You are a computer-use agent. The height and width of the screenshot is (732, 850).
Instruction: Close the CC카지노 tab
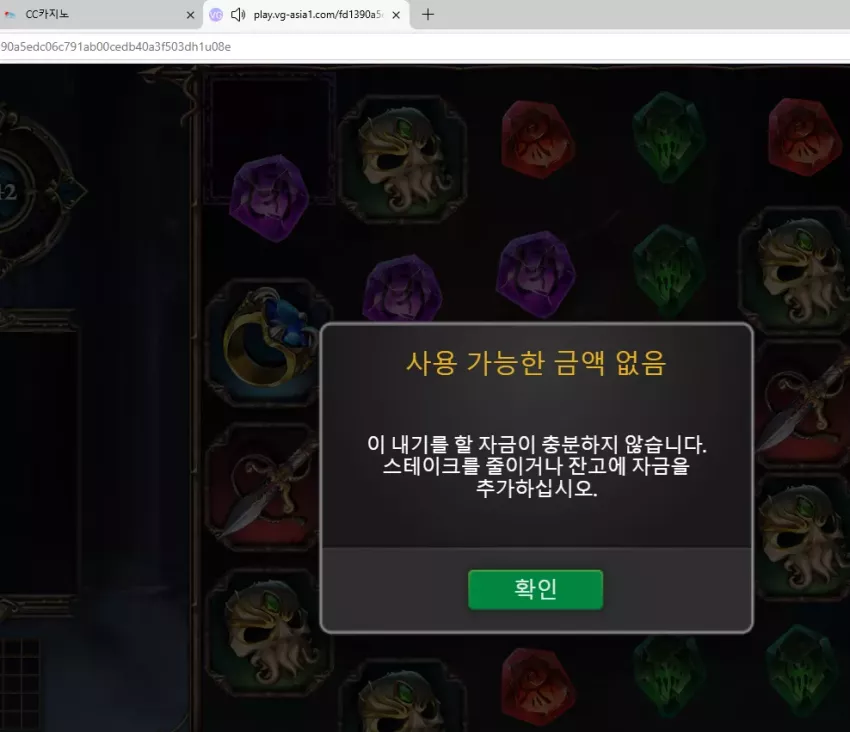pos(190,15)
